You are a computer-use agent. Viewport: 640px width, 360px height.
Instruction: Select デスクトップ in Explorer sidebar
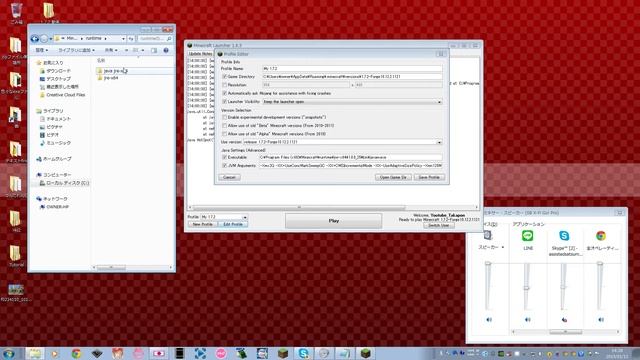pyautogui.click(x=55, y=79)
